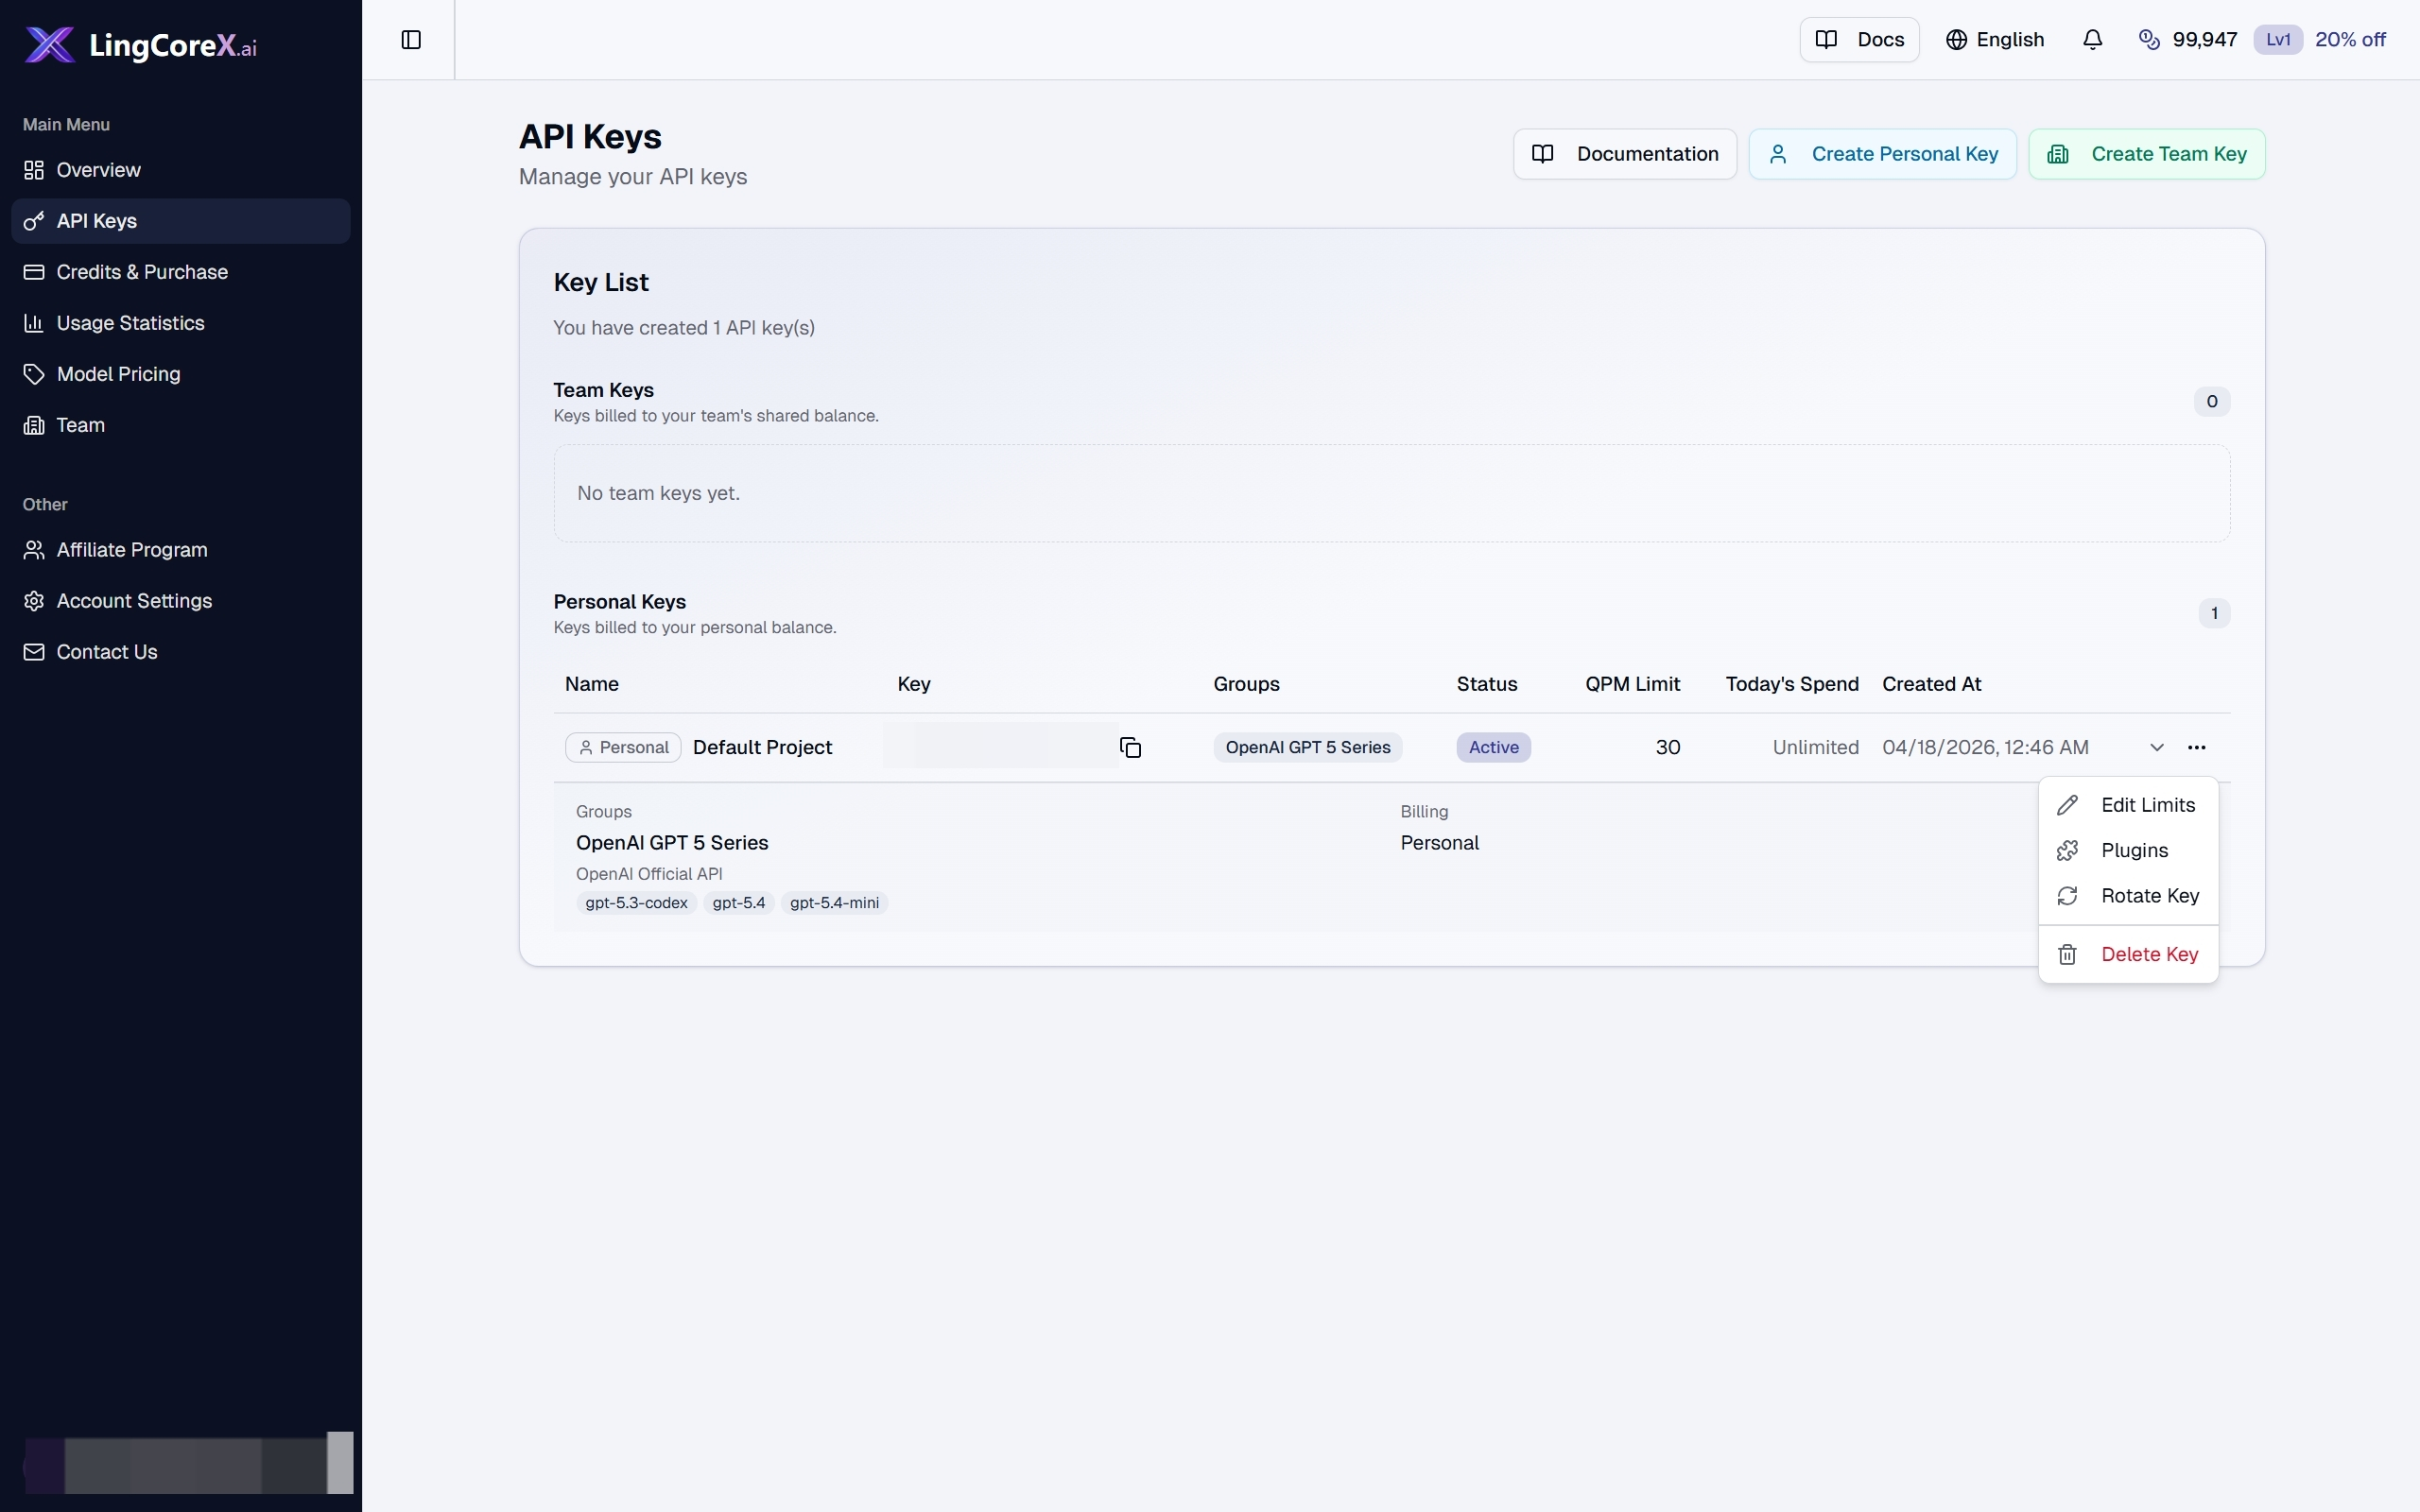Screen dimensions: 2420x1512
Task: Click the 20% off discount label
Action: (2350, 40)
